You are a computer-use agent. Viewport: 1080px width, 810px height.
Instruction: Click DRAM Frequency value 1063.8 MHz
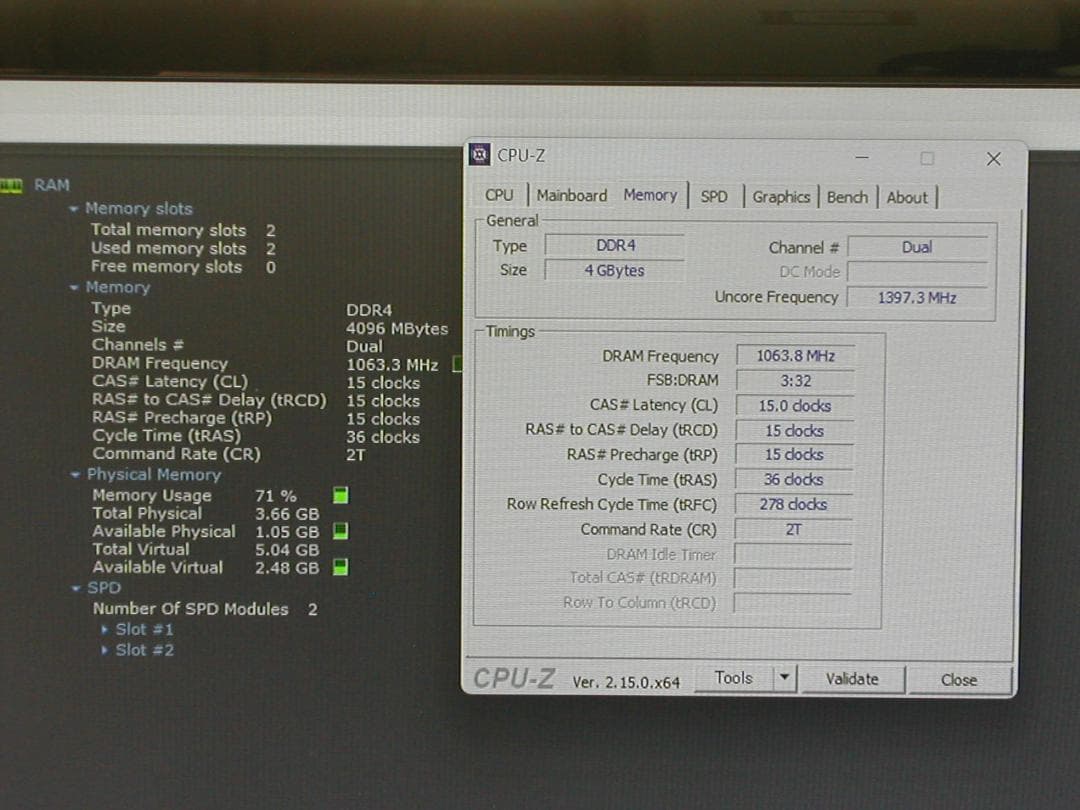click(796, 355)
